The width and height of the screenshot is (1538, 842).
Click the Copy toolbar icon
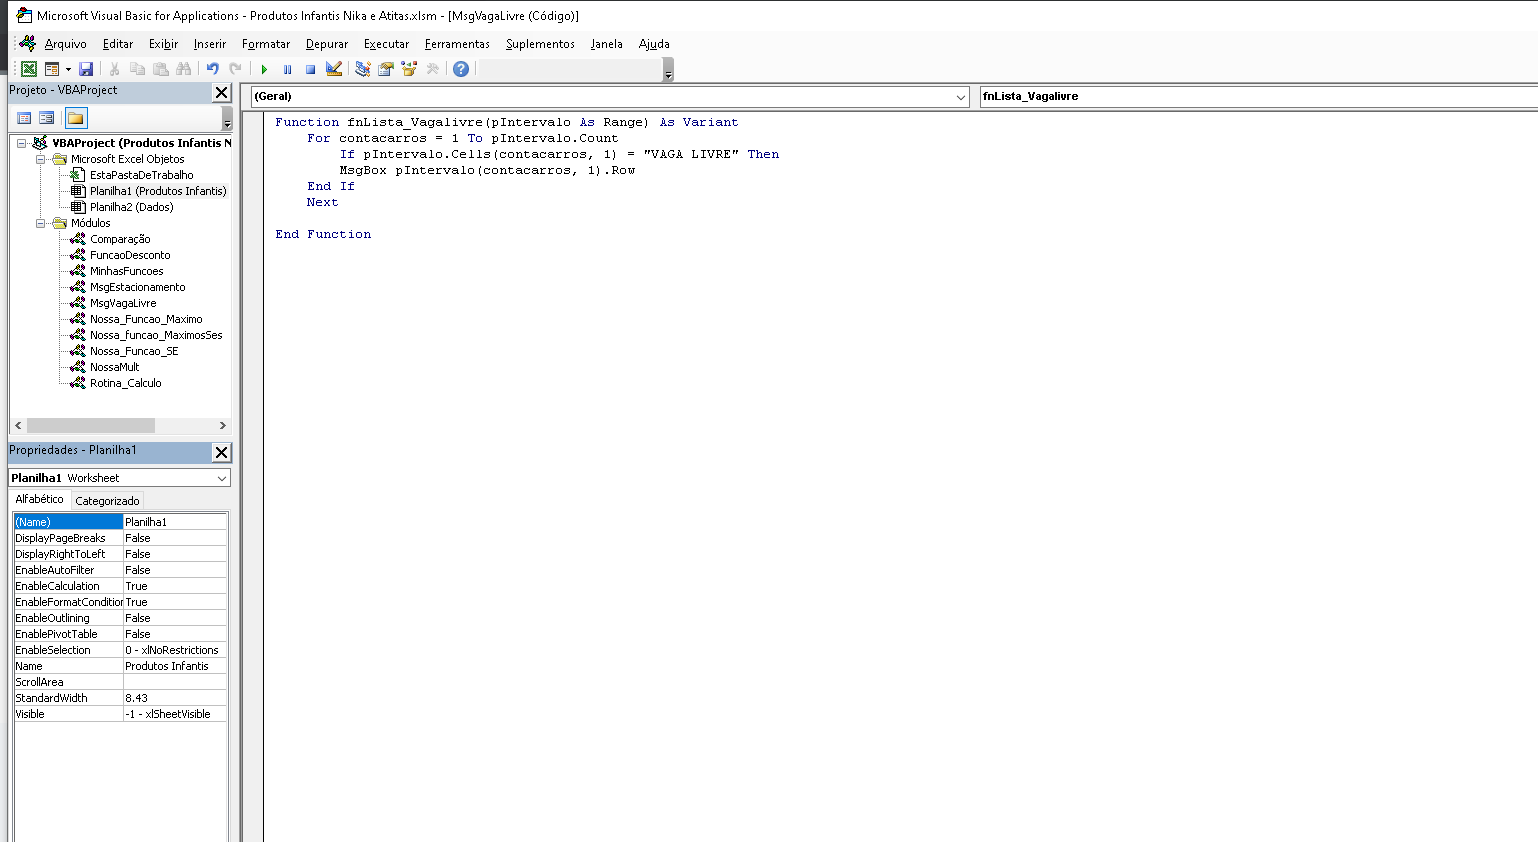[138, 69]
